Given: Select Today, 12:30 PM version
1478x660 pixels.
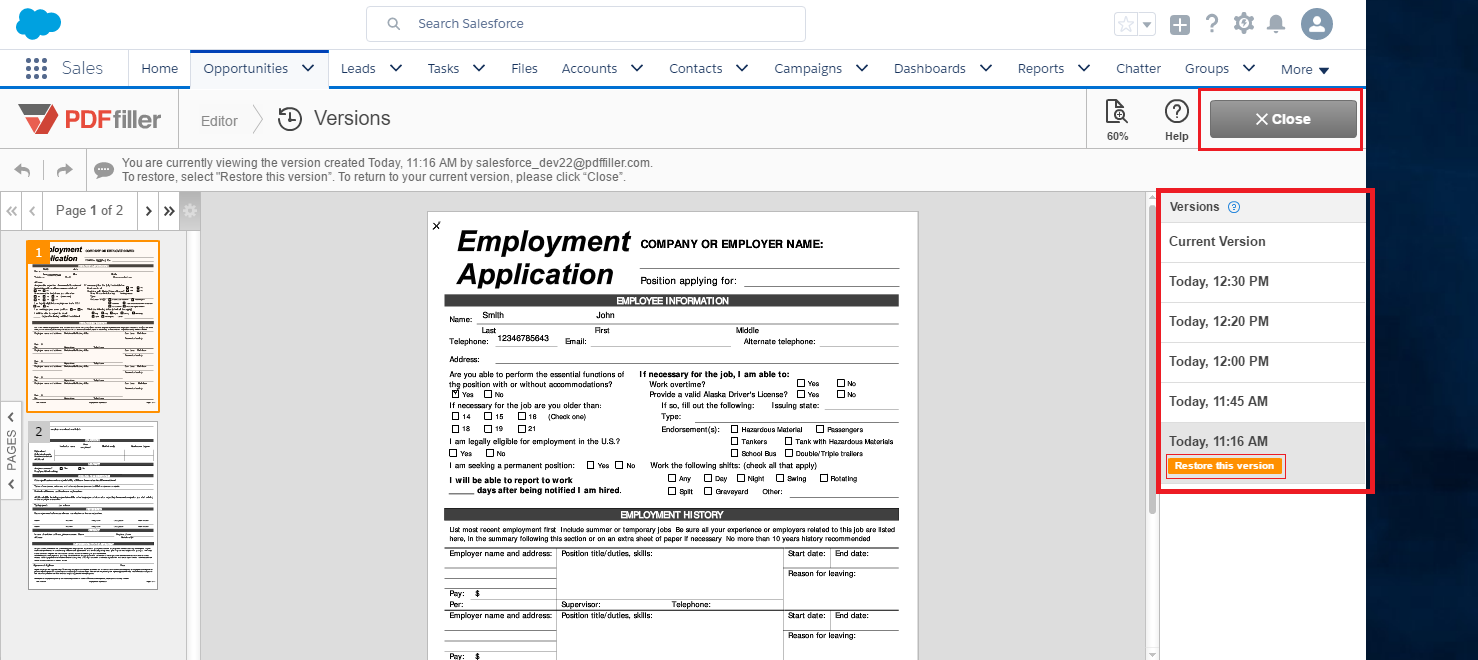Looking at the screenshot, I should (x=1263, y=282).
